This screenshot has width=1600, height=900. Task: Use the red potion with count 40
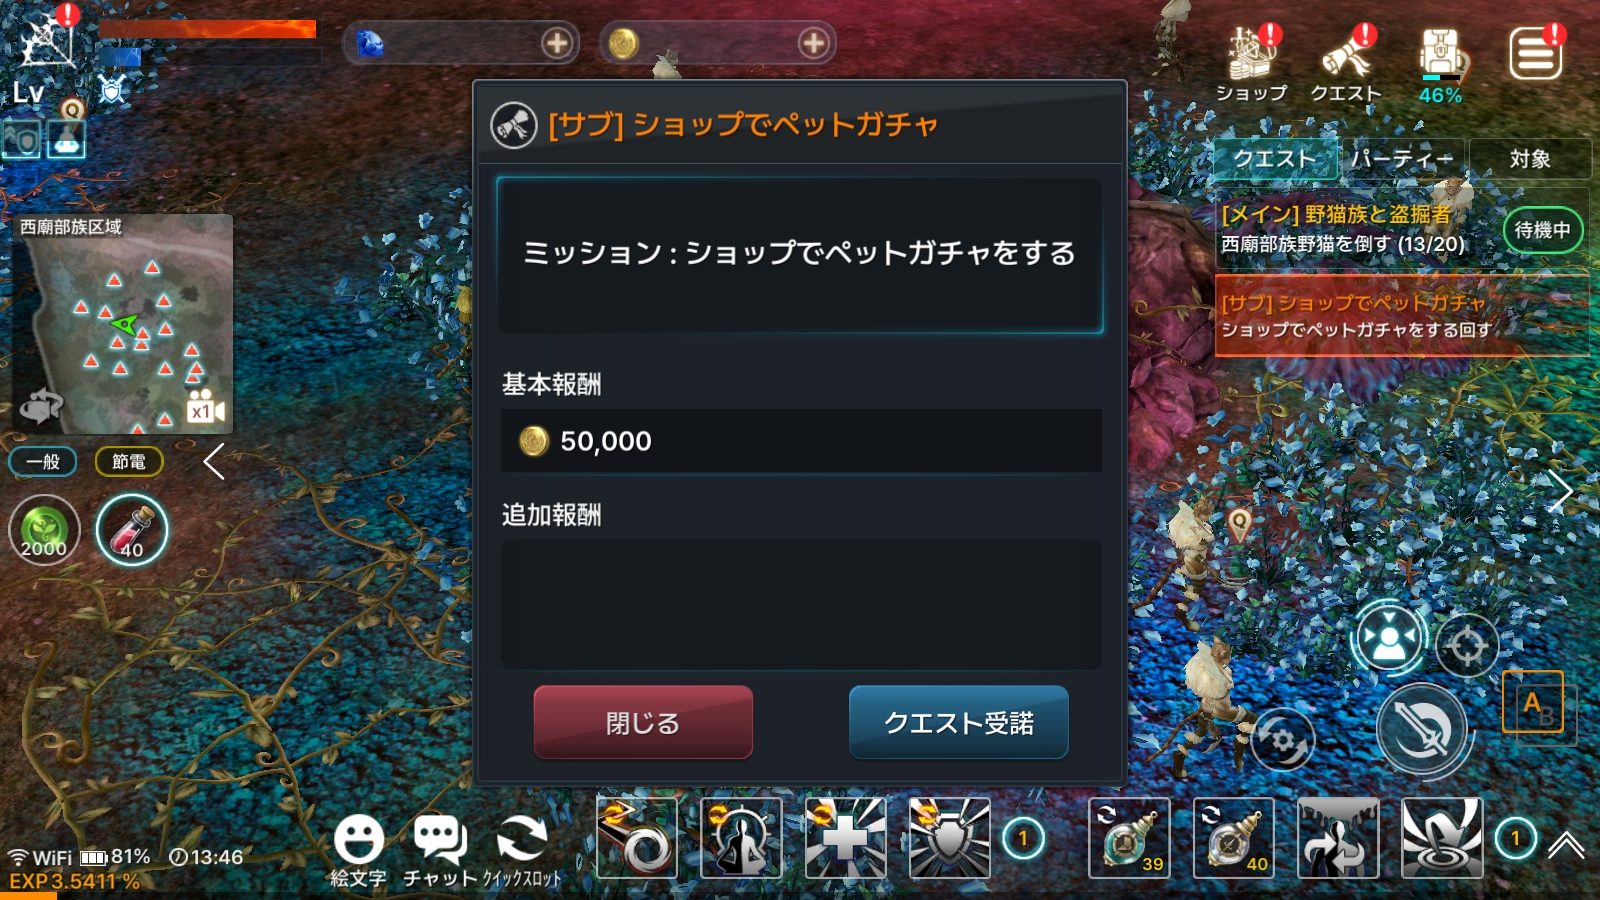click(x=132, y=530)
